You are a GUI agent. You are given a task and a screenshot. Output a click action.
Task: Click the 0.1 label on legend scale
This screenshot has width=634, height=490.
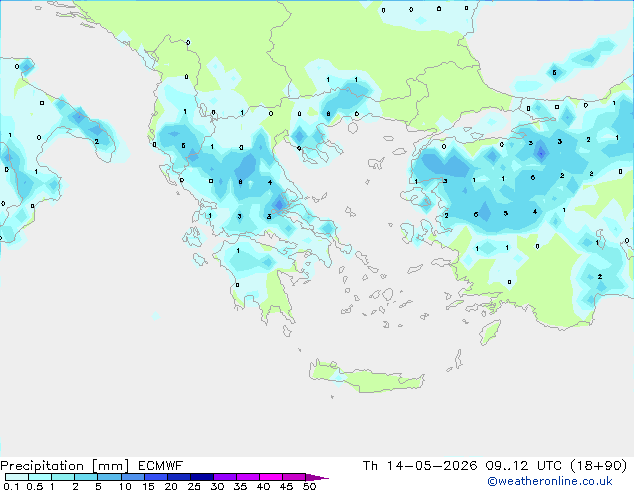11,486
